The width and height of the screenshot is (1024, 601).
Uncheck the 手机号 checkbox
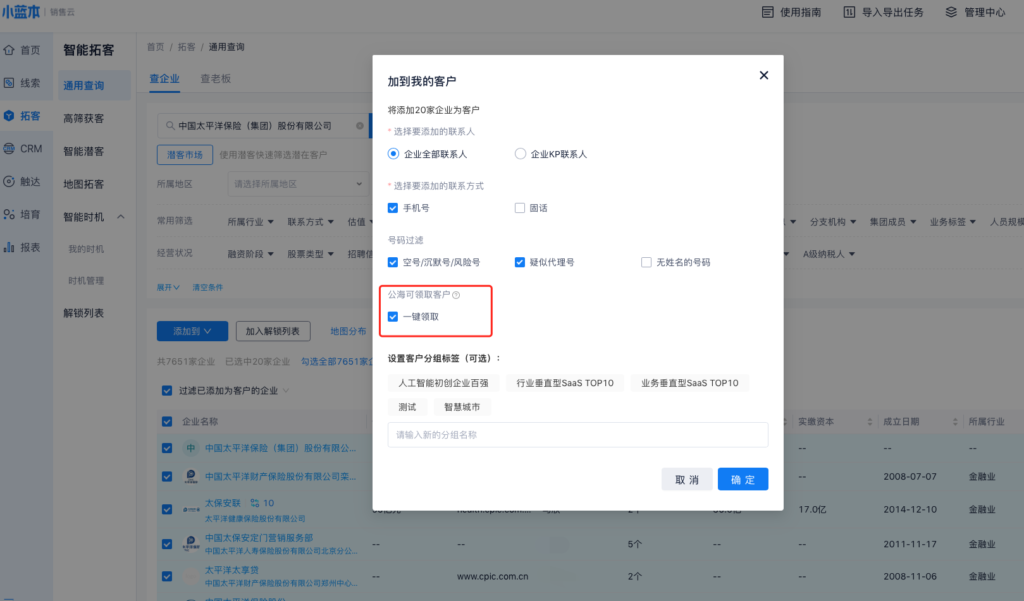click(393, 208)
